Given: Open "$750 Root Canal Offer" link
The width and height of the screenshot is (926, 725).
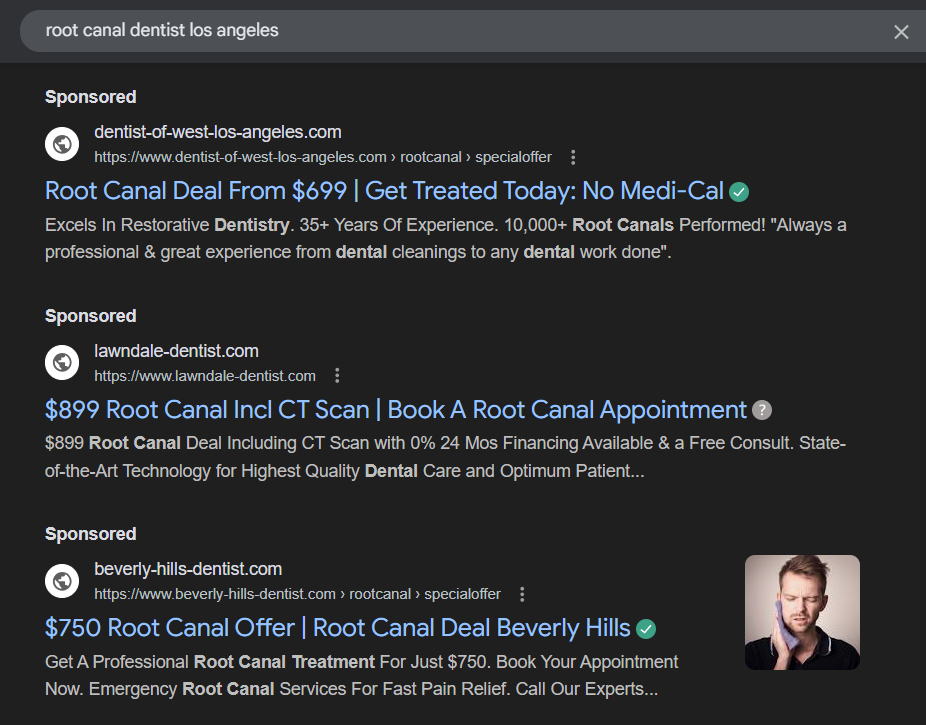Looking at the screenshot, I should (x=337, y=628).
